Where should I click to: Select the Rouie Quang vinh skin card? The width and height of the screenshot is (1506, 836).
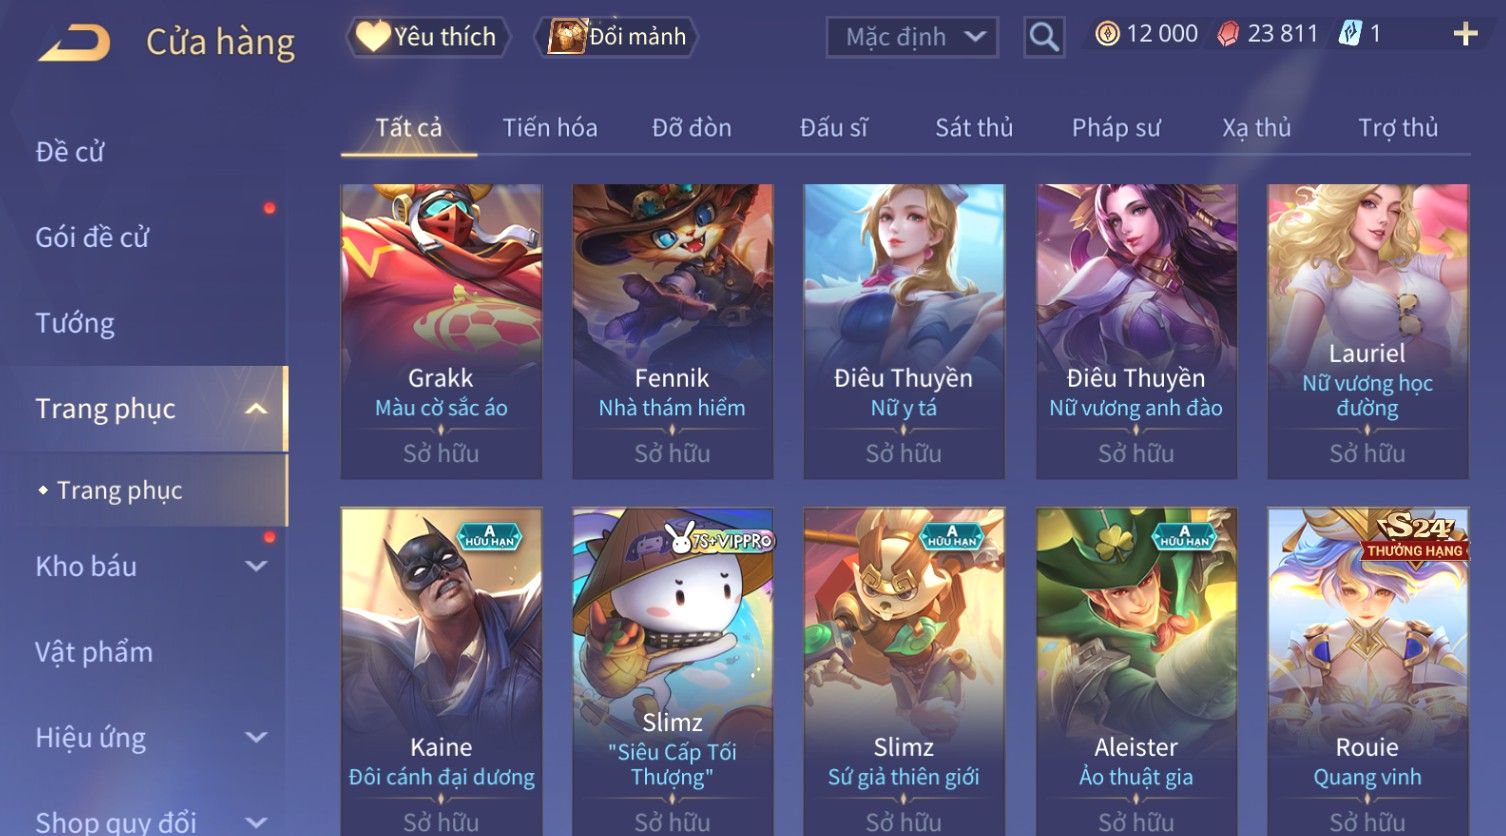[x=1367, y=671]
